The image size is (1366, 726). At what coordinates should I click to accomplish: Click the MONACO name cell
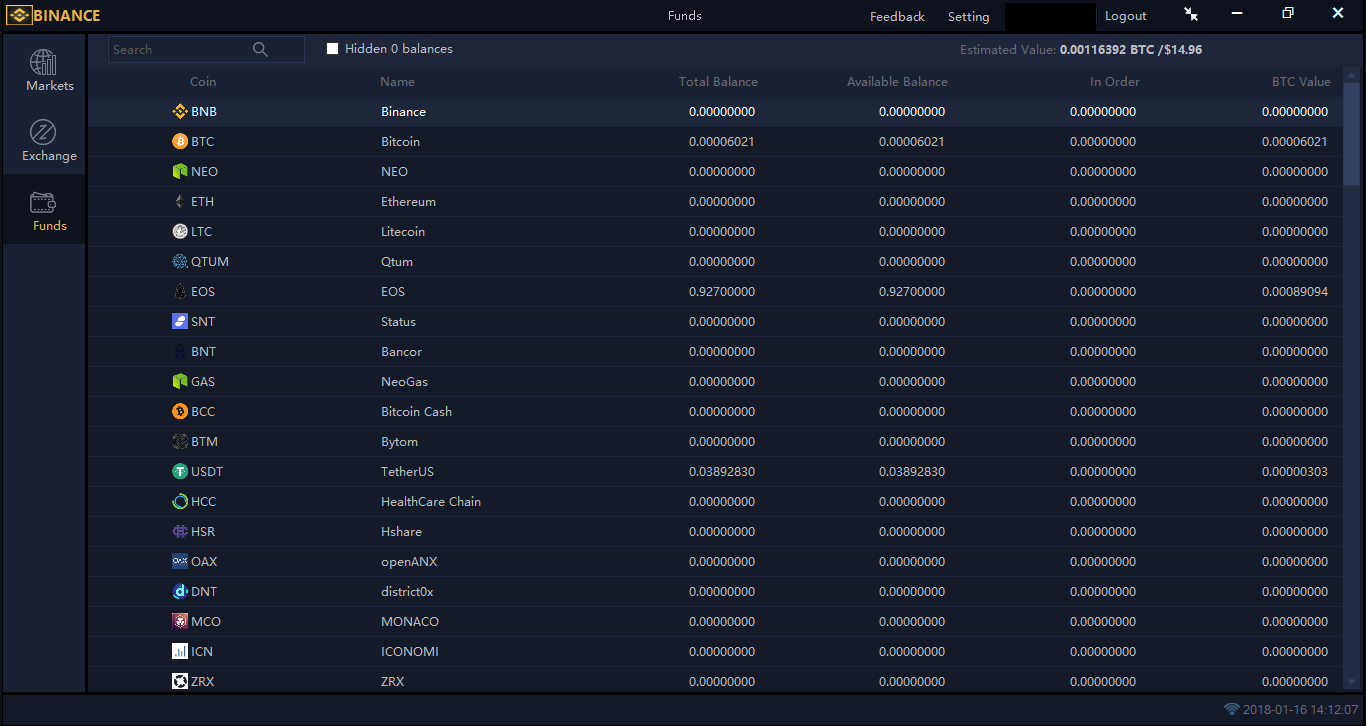coord(410,622)
